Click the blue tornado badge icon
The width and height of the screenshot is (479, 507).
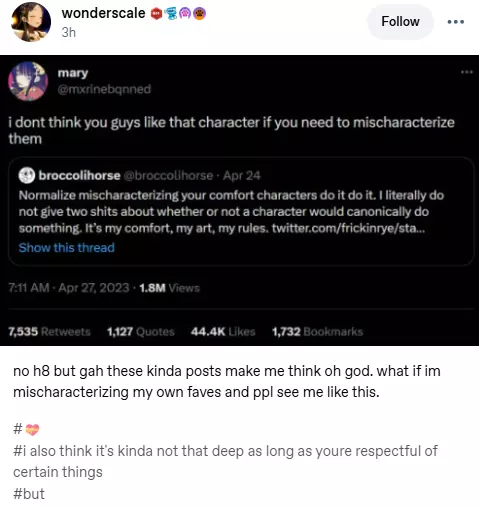171,14
